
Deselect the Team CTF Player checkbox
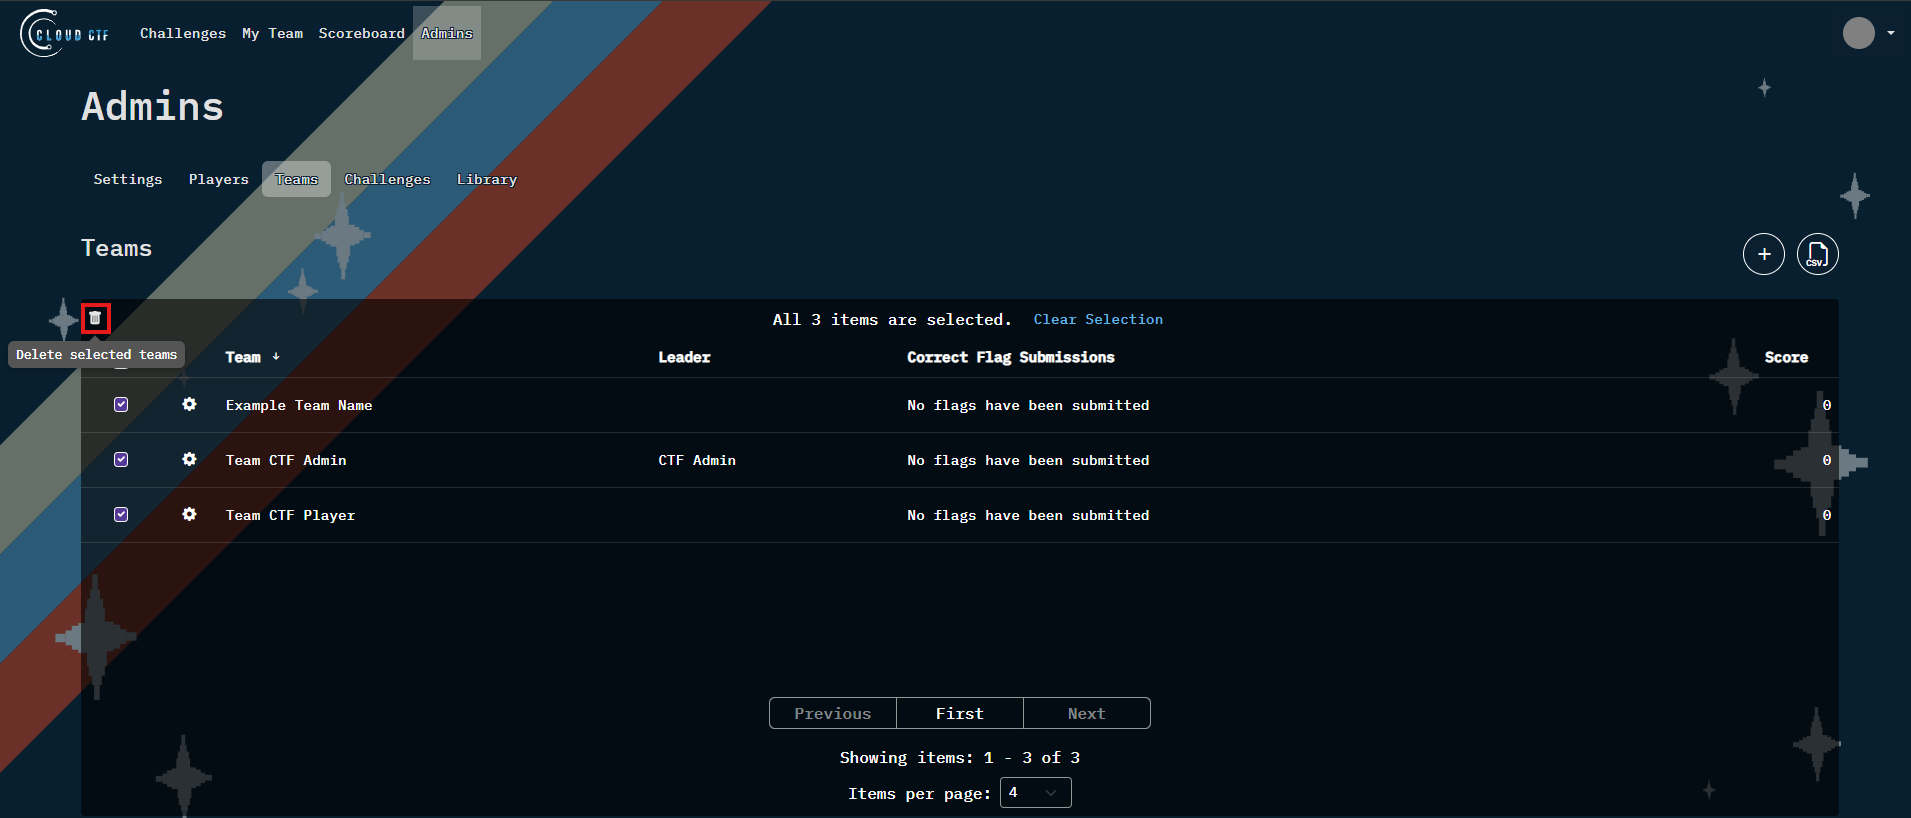[x=121, y=515]
